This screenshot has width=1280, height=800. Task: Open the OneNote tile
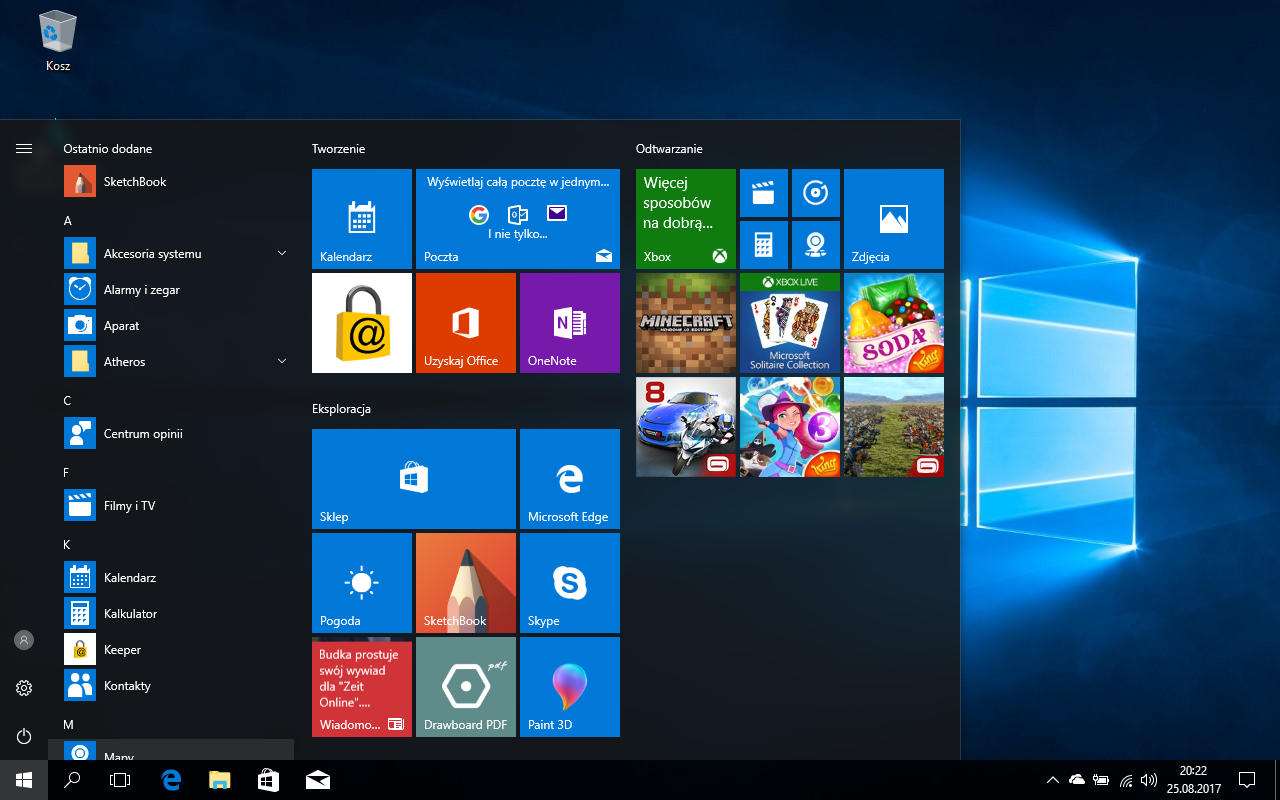pos(569,323)
